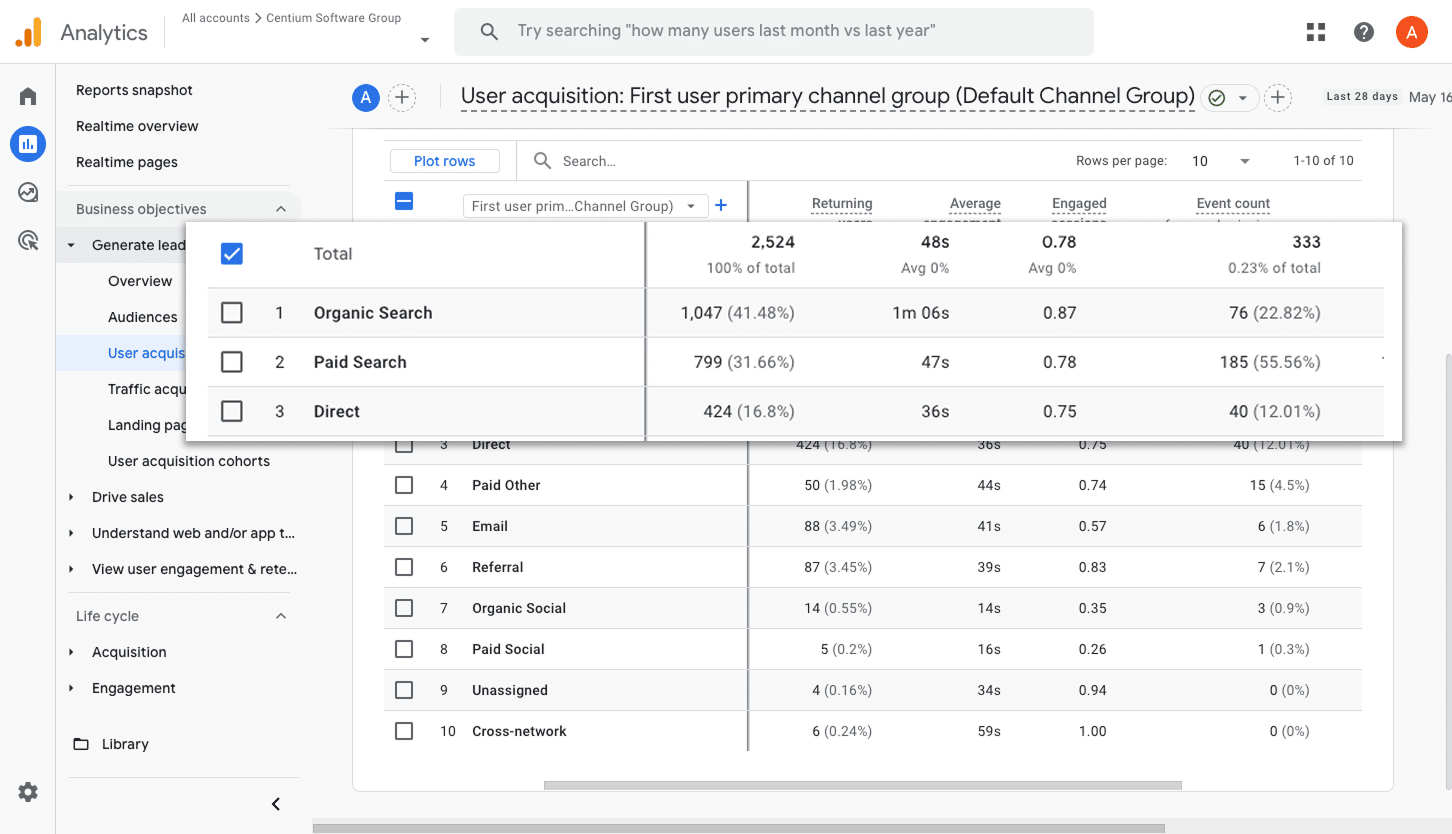The width and height of the screenshot is (1452, 834).
Task: Check the Organic Social row checkbox
Action: pos(404,608)
